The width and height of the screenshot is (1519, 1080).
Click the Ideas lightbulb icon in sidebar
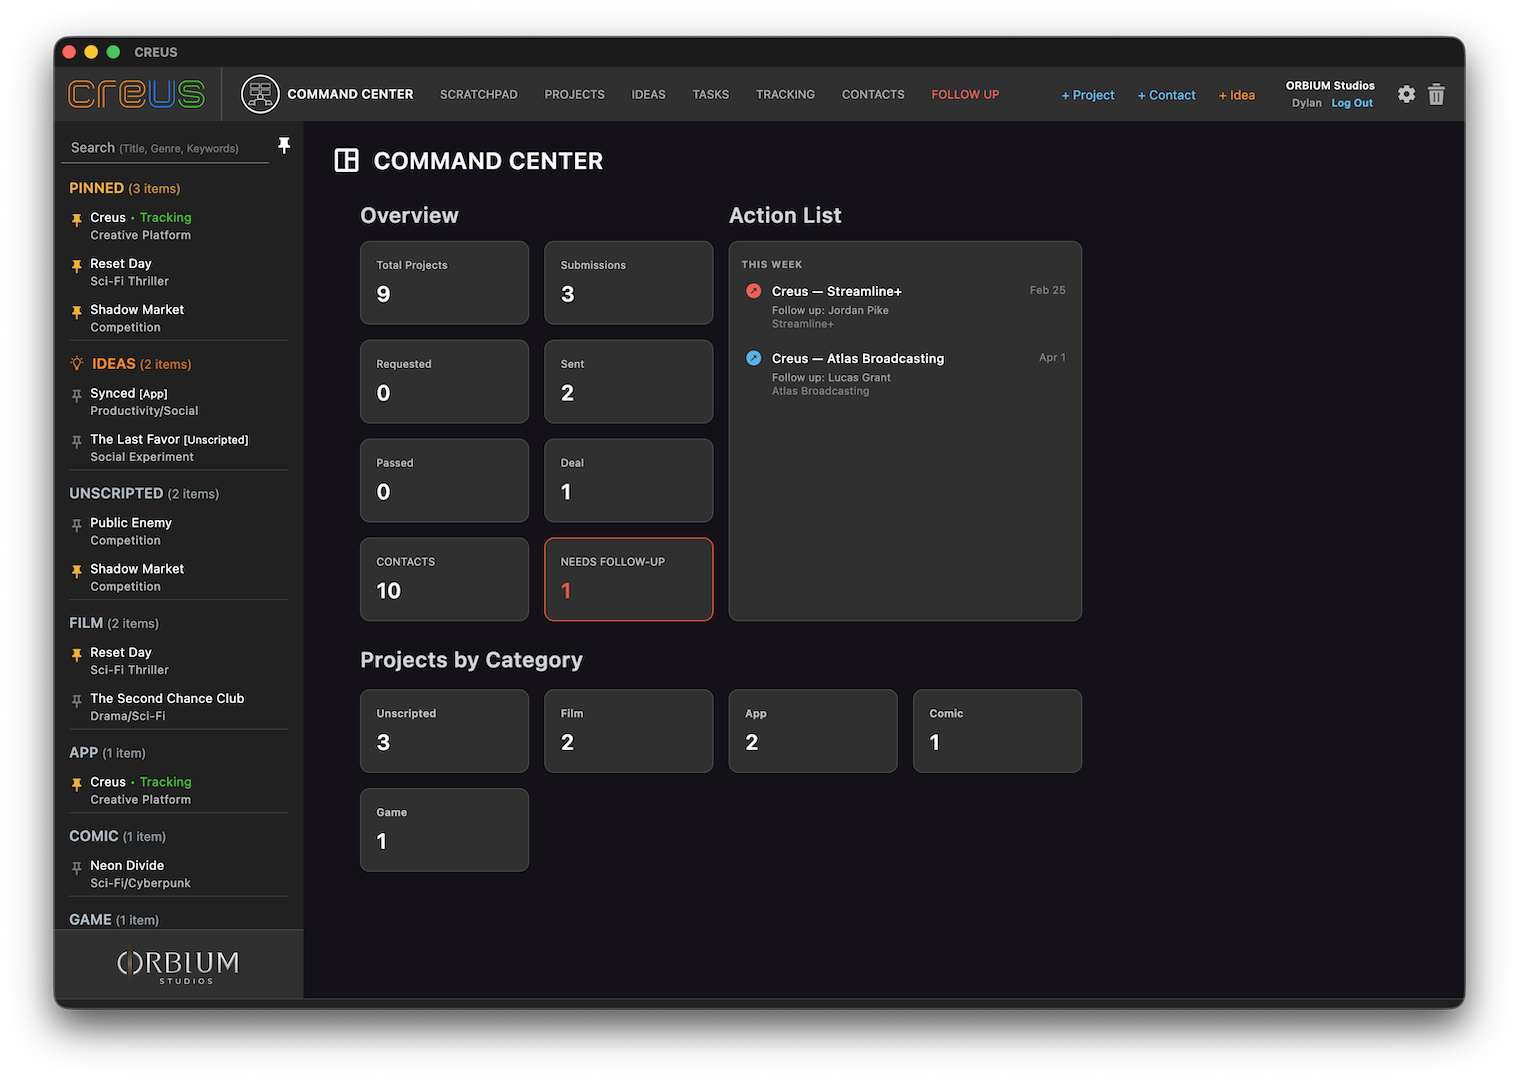pyautogui.click(x=77, y=364)
